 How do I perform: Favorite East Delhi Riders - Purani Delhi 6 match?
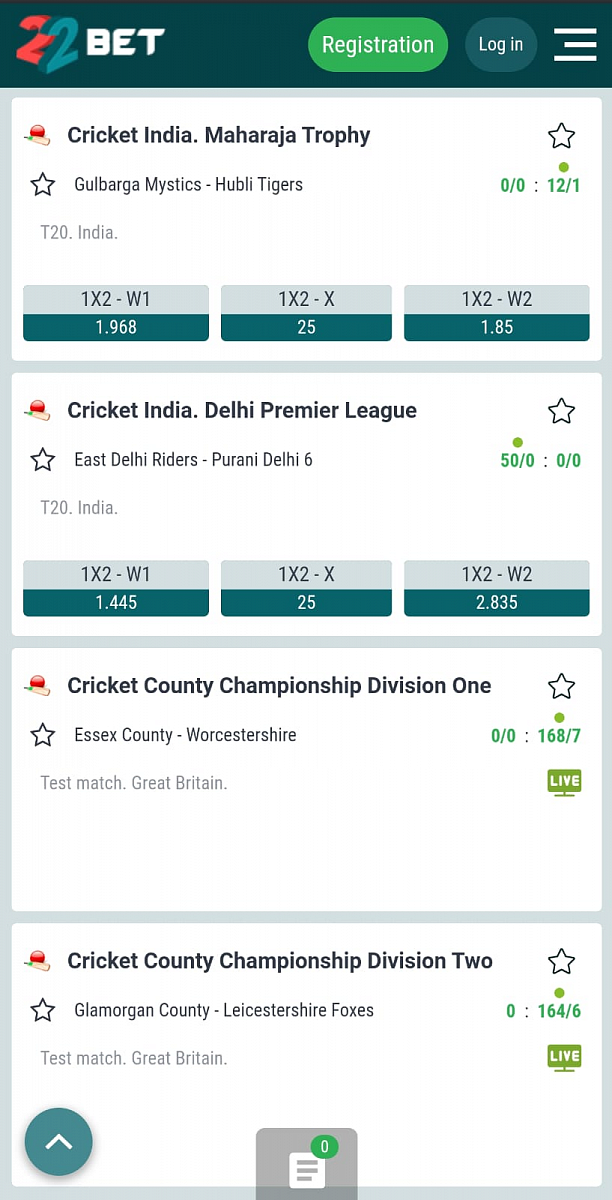pos(42,460)
